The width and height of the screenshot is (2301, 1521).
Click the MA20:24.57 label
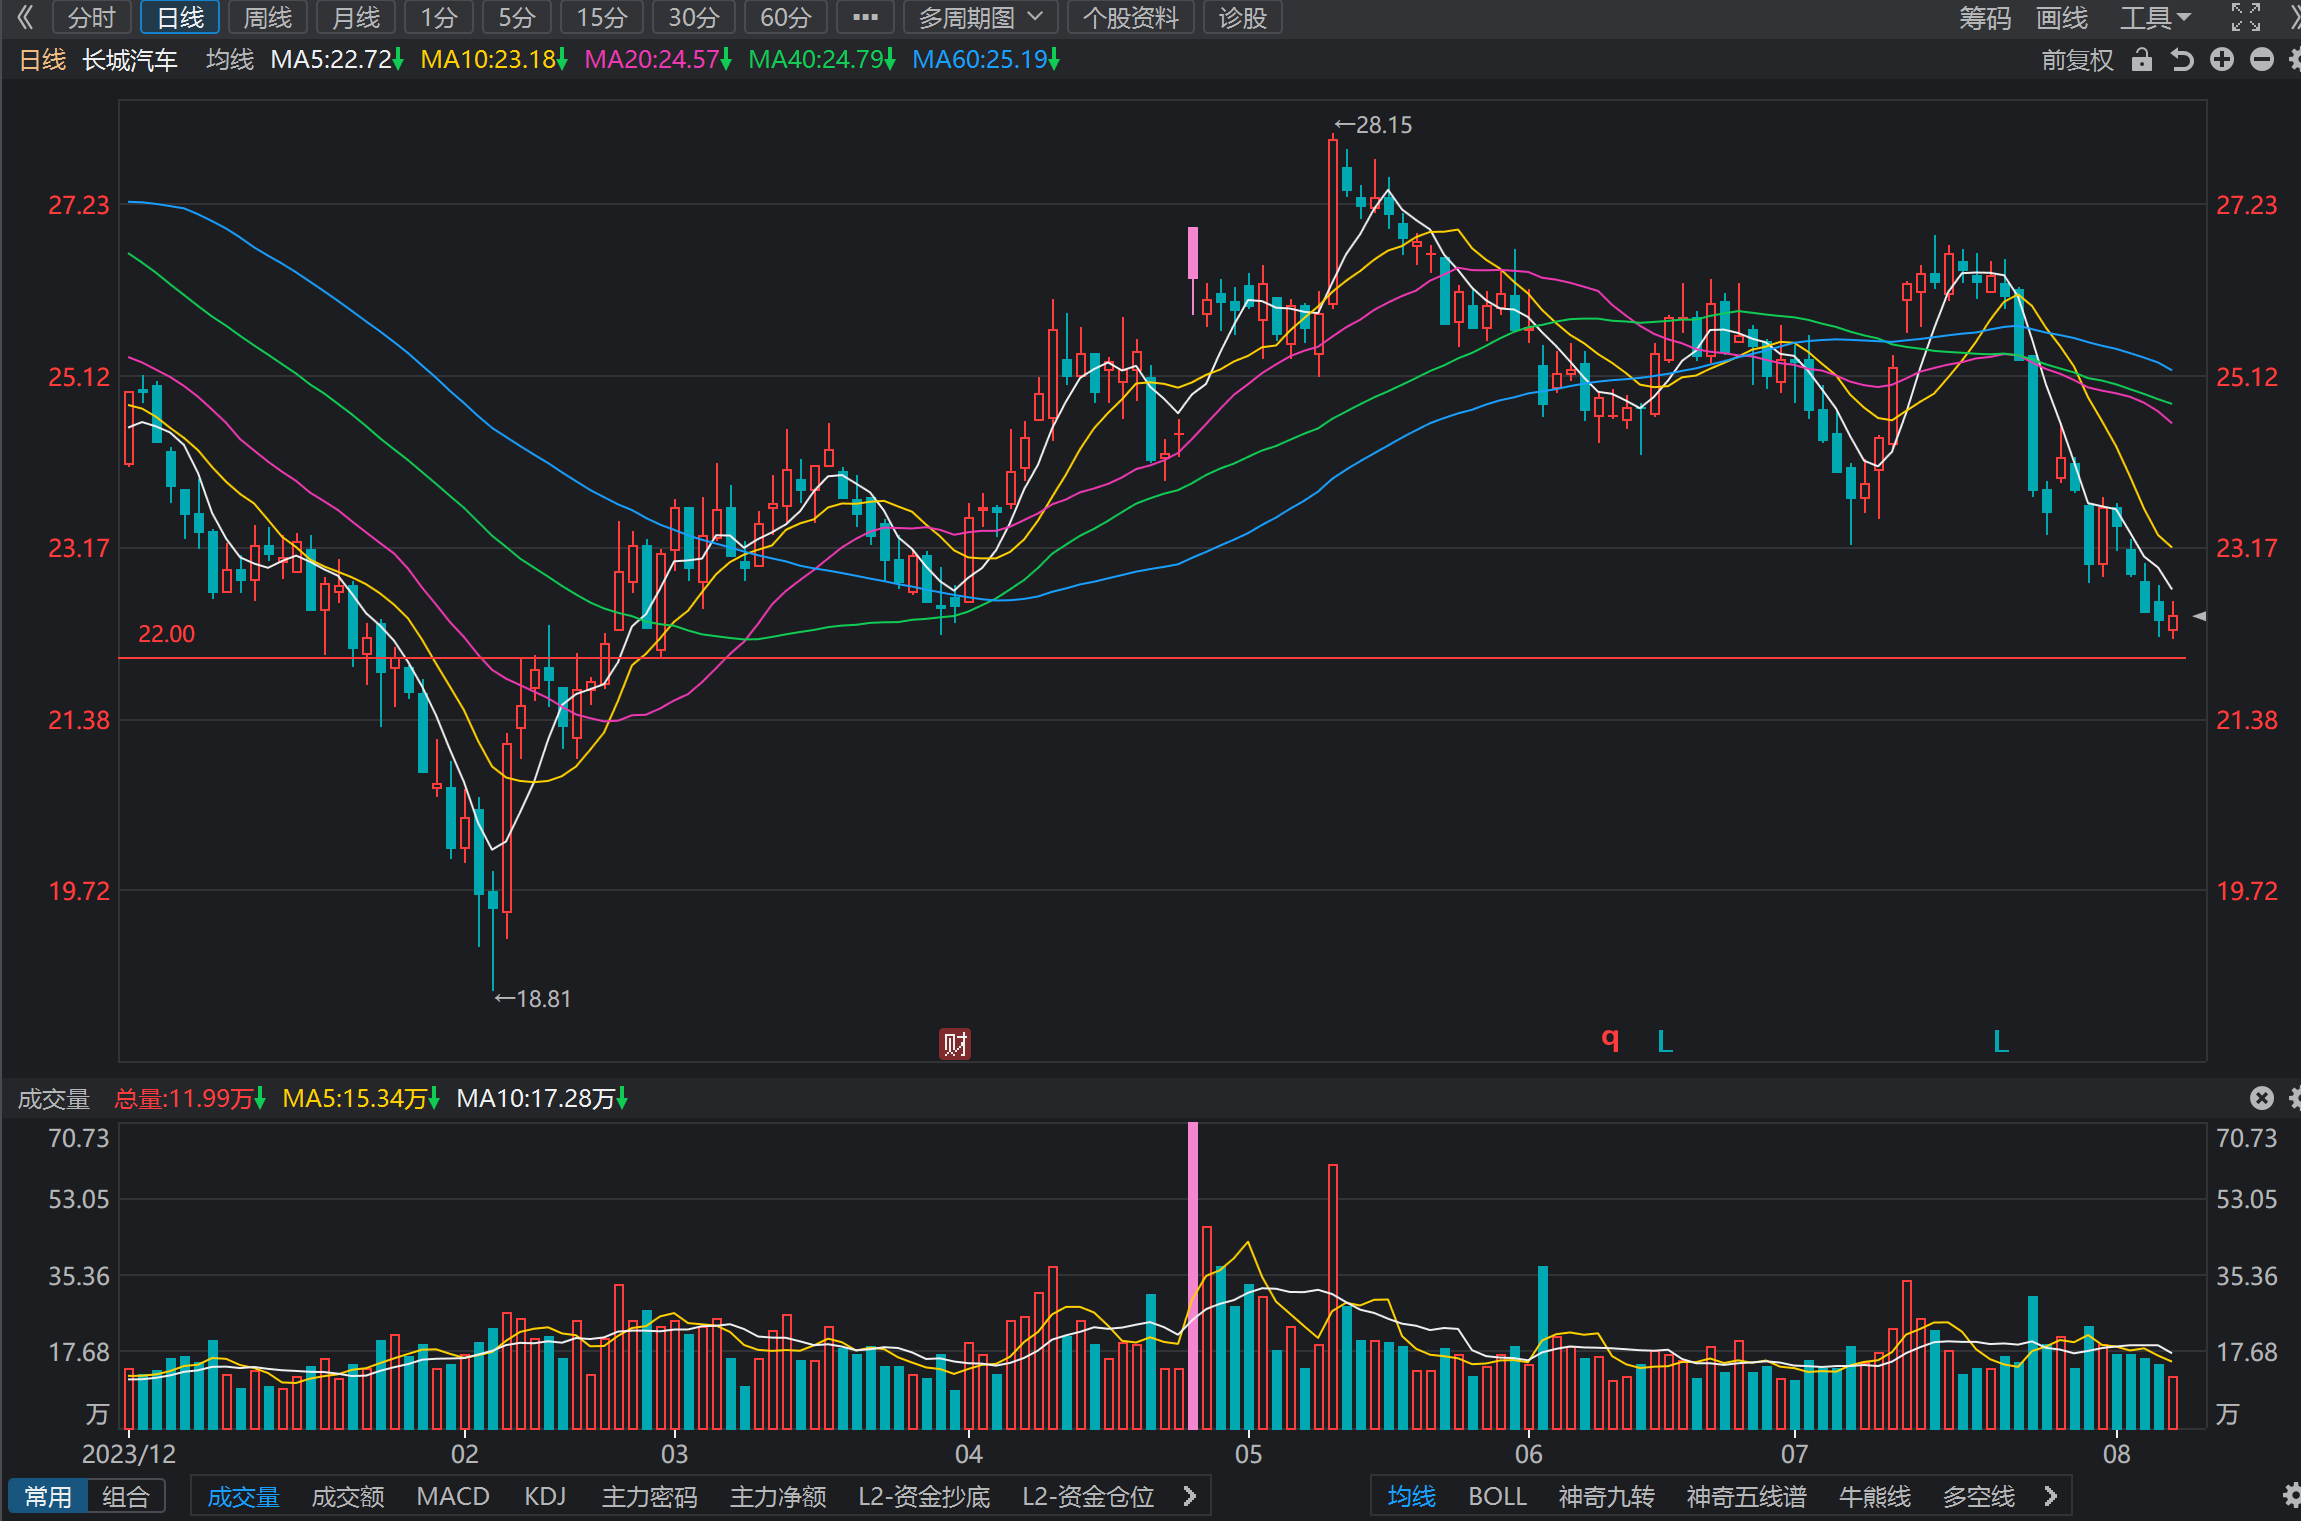[x=658, y=60]
